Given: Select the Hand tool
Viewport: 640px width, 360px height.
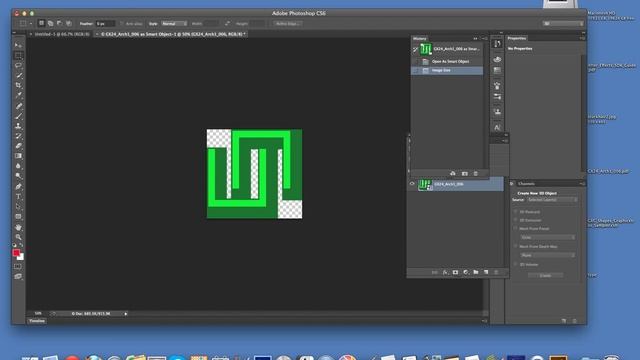Looking at the screenshot, I should click(18, 227).
